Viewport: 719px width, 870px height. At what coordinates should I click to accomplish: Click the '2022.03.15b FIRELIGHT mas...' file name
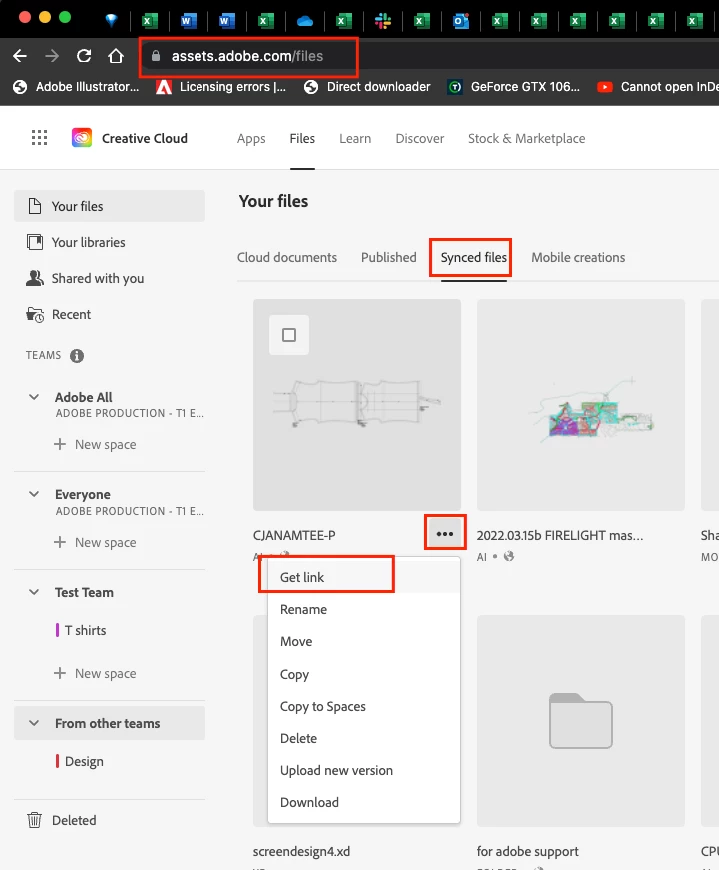pyautogui.click(x=560, y=535)
